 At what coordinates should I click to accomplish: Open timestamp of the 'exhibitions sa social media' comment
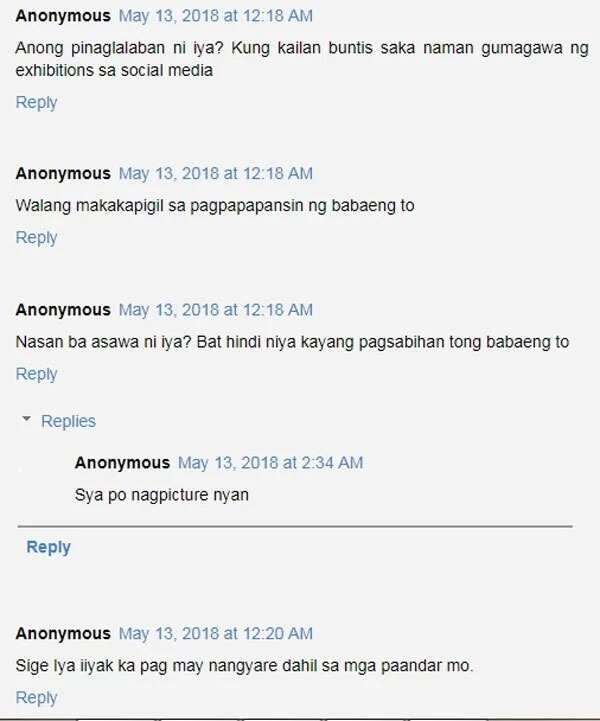point(216,16)
